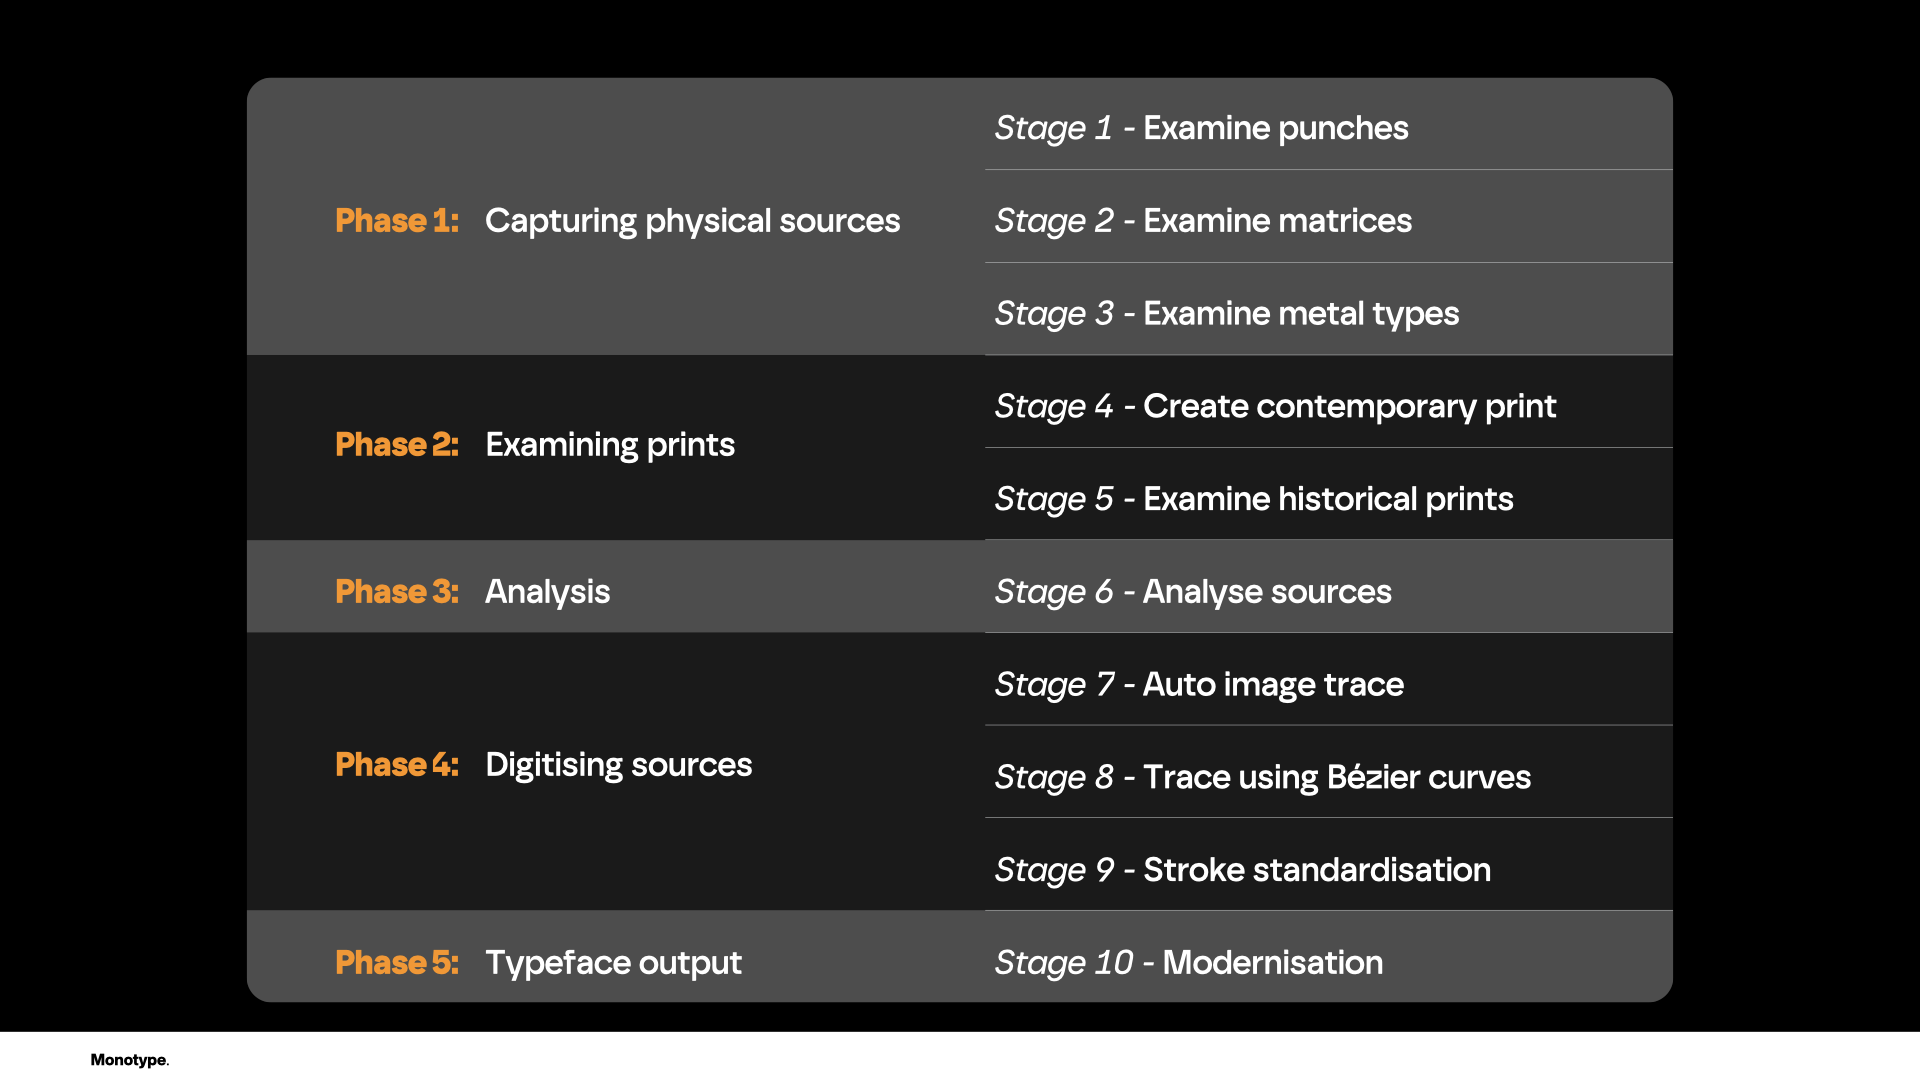1920x1080 pixels.
Task: Click Digitising sources heading
Action: tap(619, 765)
